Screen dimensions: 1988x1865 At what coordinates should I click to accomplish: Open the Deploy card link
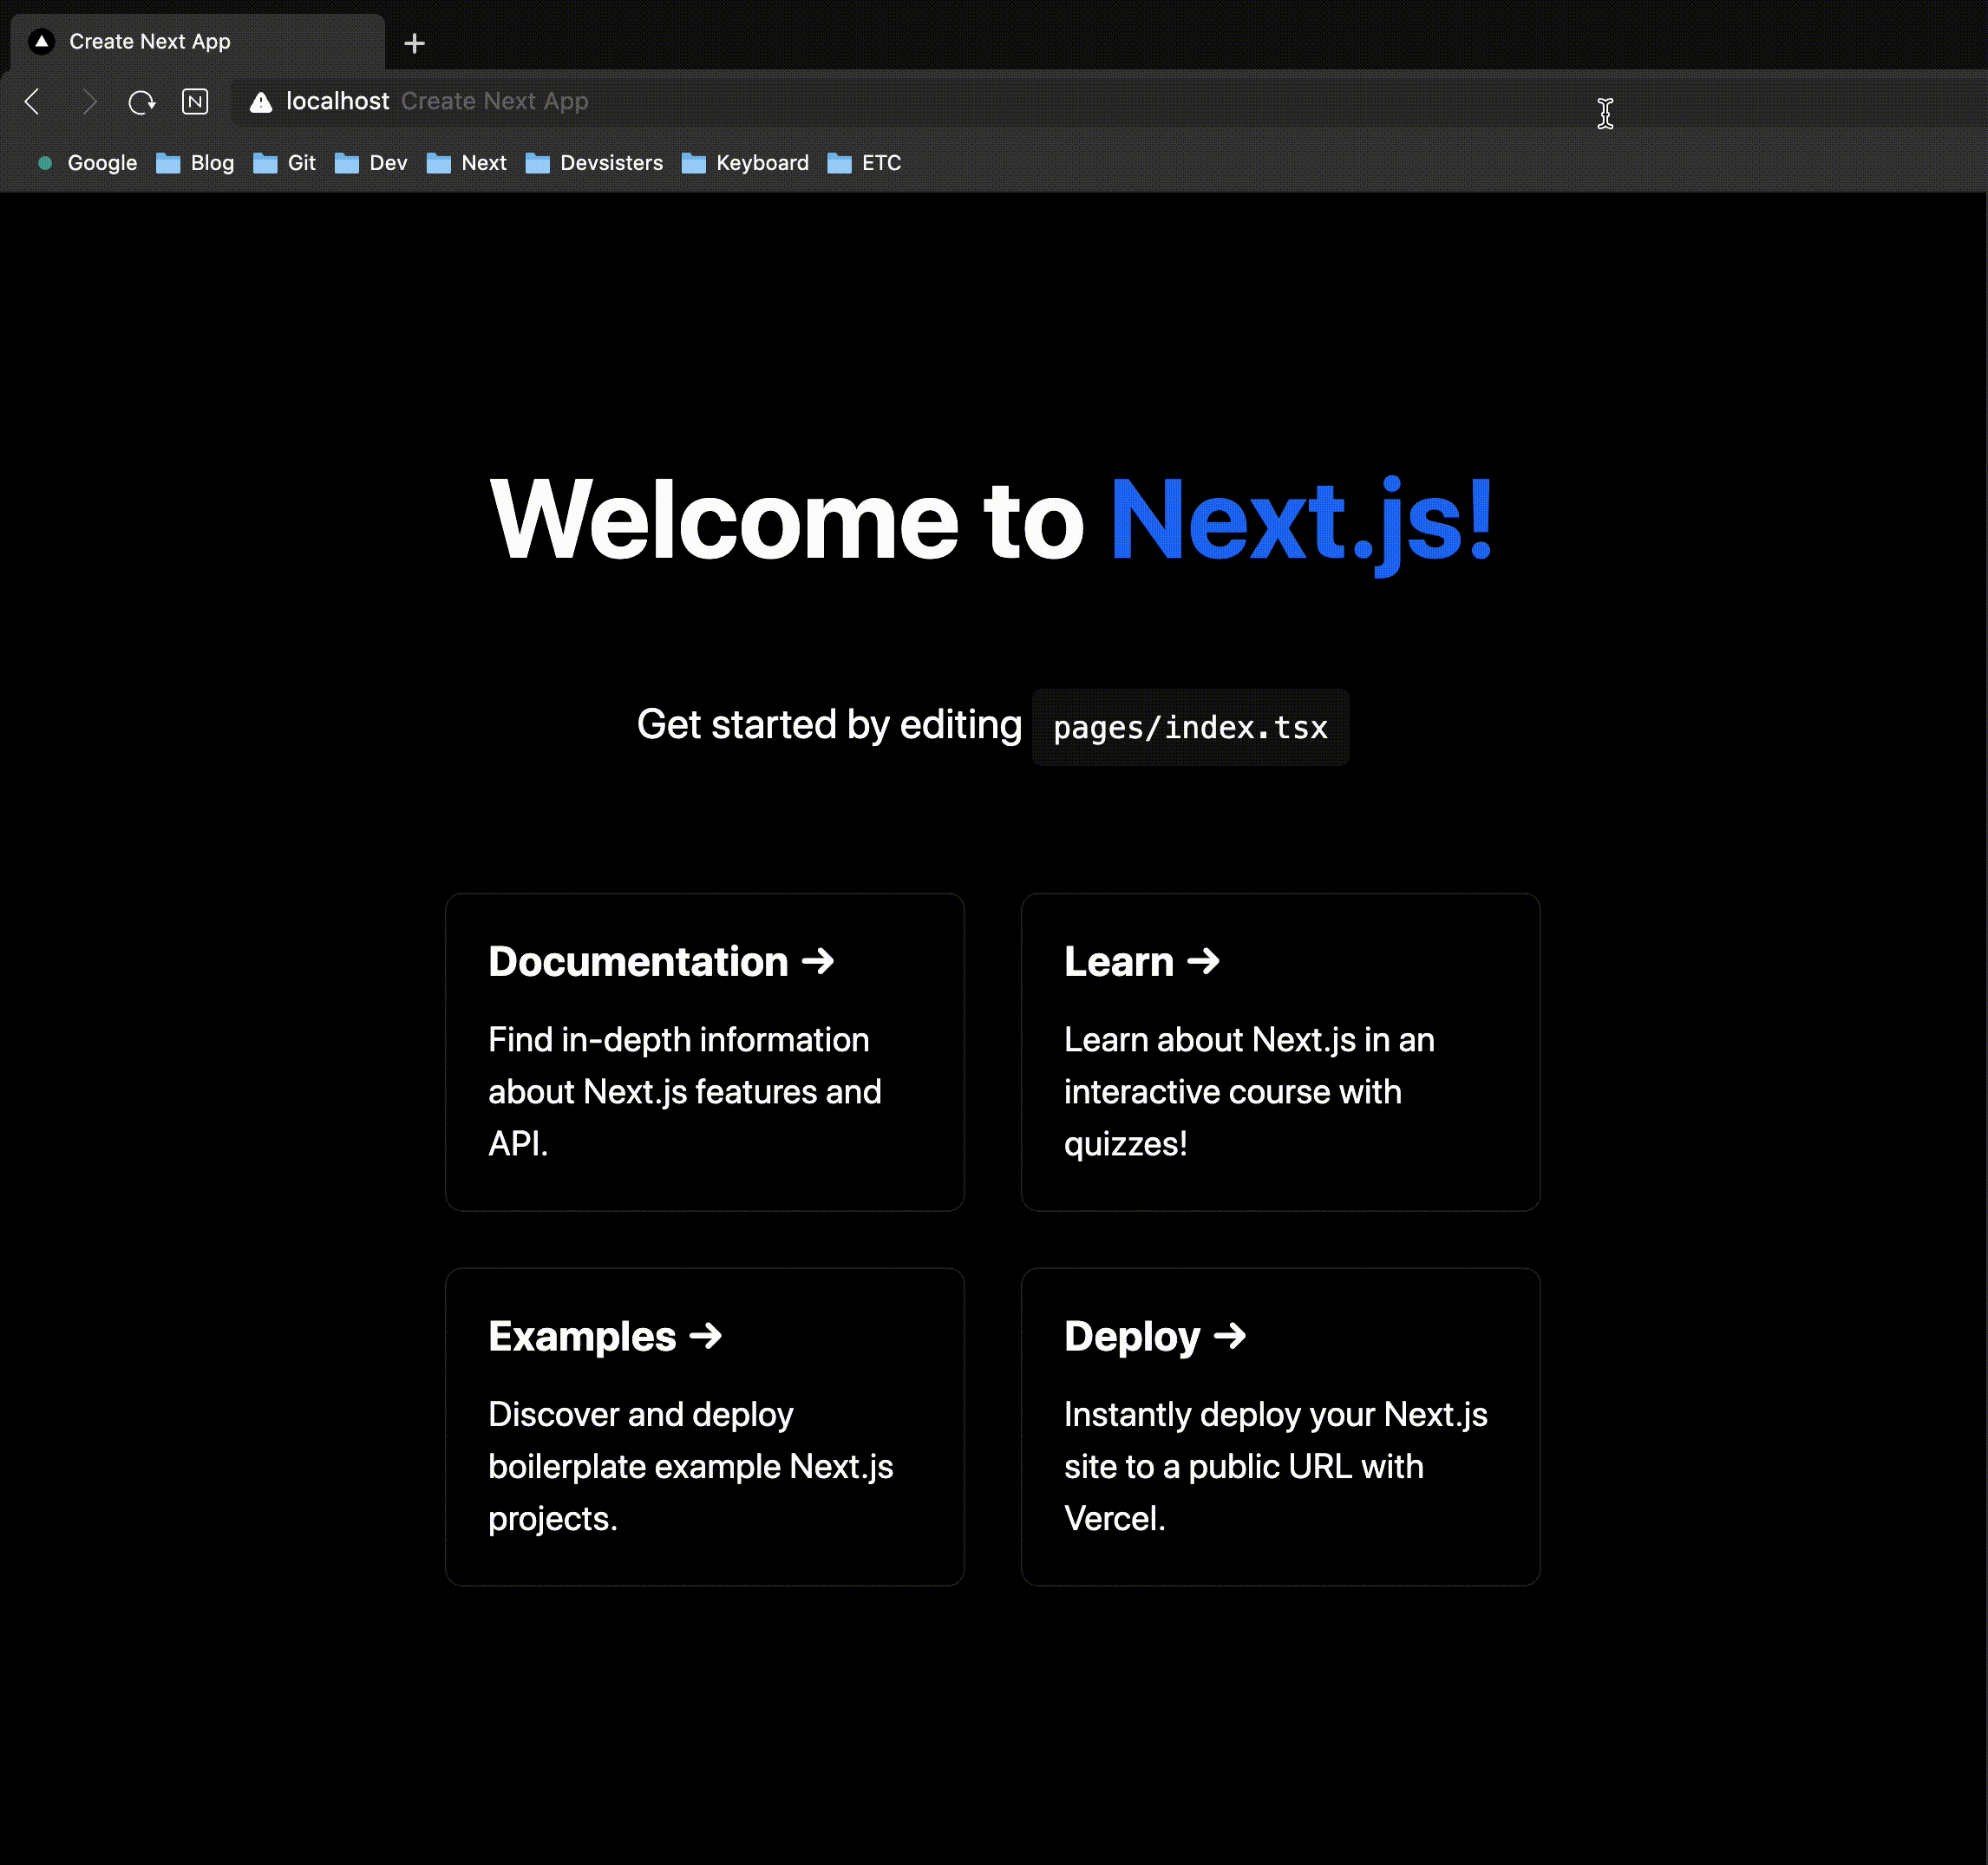click(1279, 1426)
